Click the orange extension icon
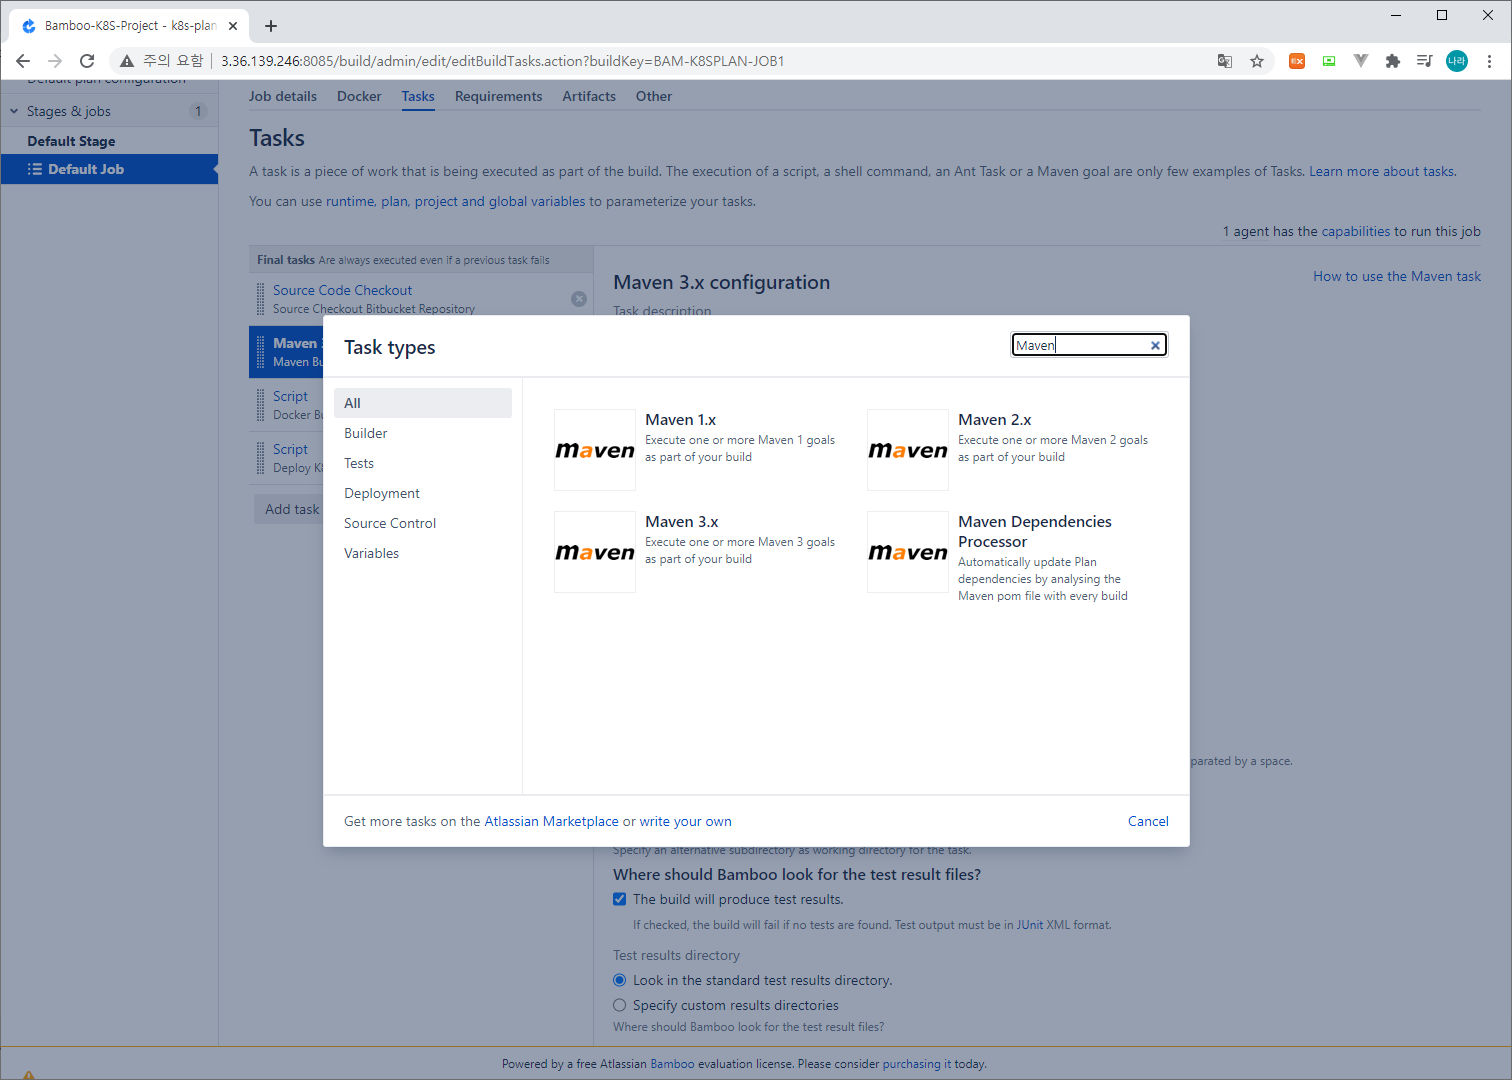 coord(1297,61)
